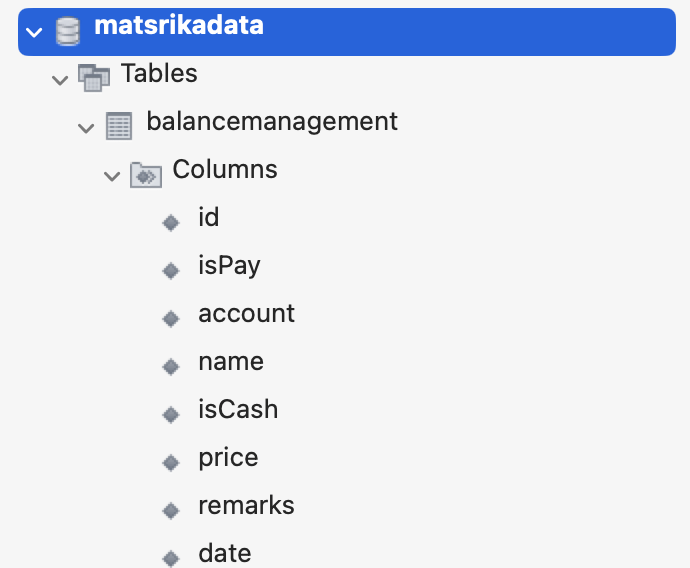Collapse the matsrikadata database node
The height and width of the screenshot is (568, 690).
(35, 32)
